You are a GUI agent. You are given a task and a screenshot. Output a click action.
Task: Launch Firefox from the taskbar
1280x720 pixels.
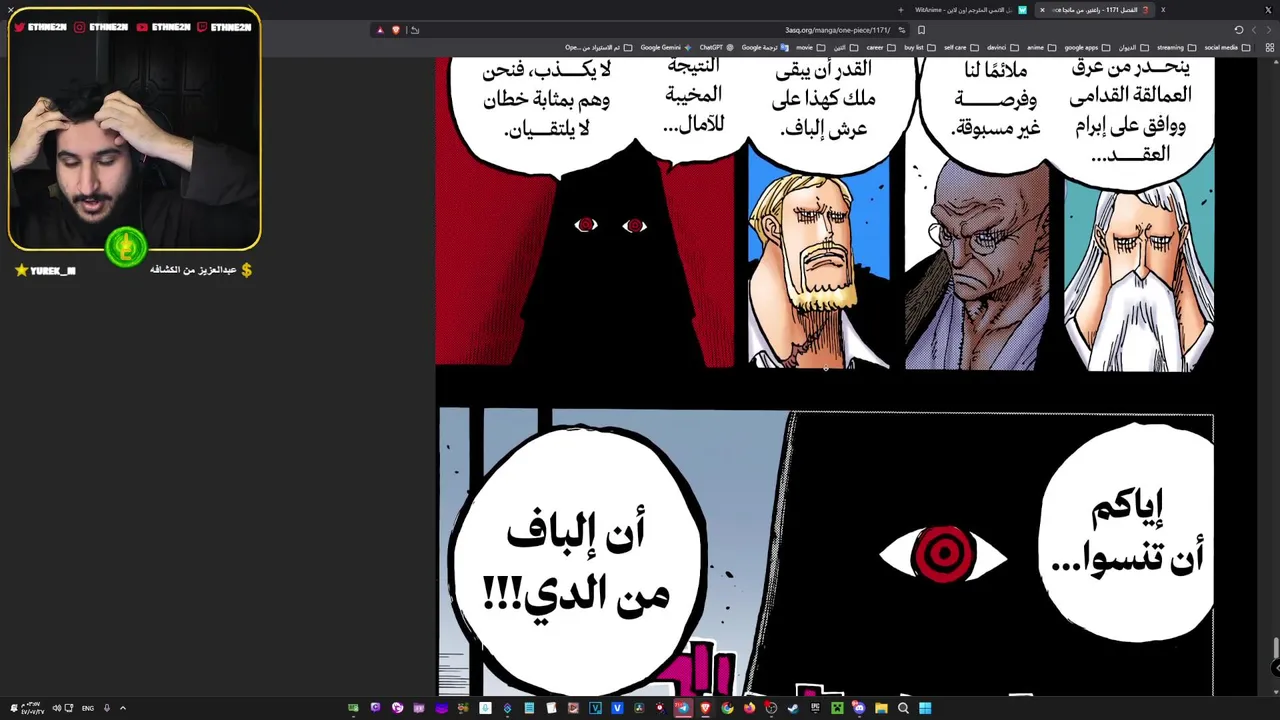[x=749, y=708]
